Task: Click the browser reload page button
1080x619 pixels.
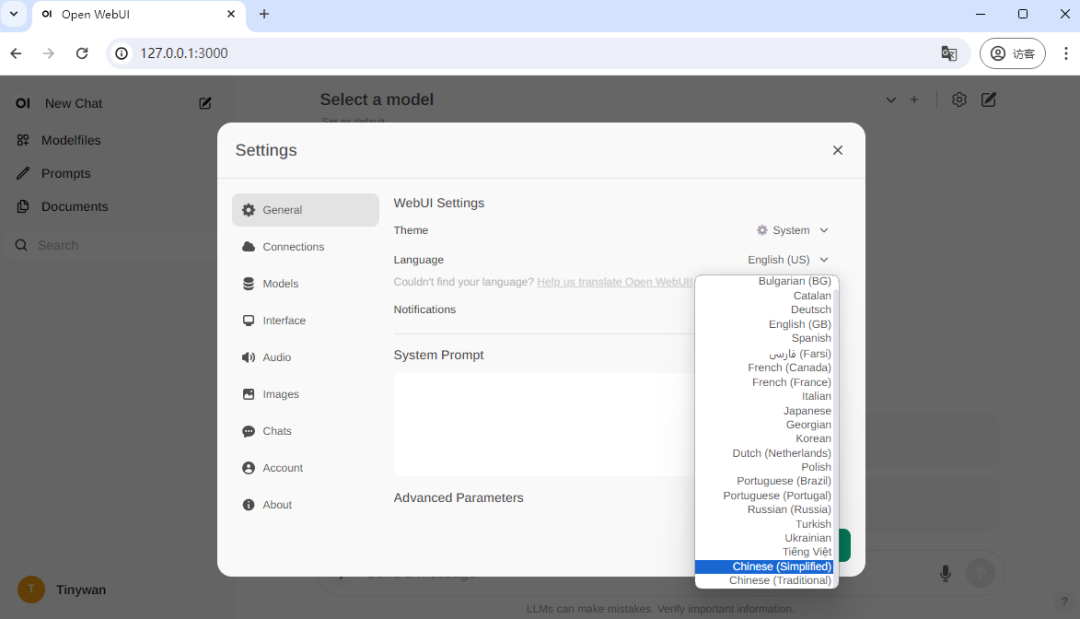Action: pyautogui.click(x=82, y=53)
